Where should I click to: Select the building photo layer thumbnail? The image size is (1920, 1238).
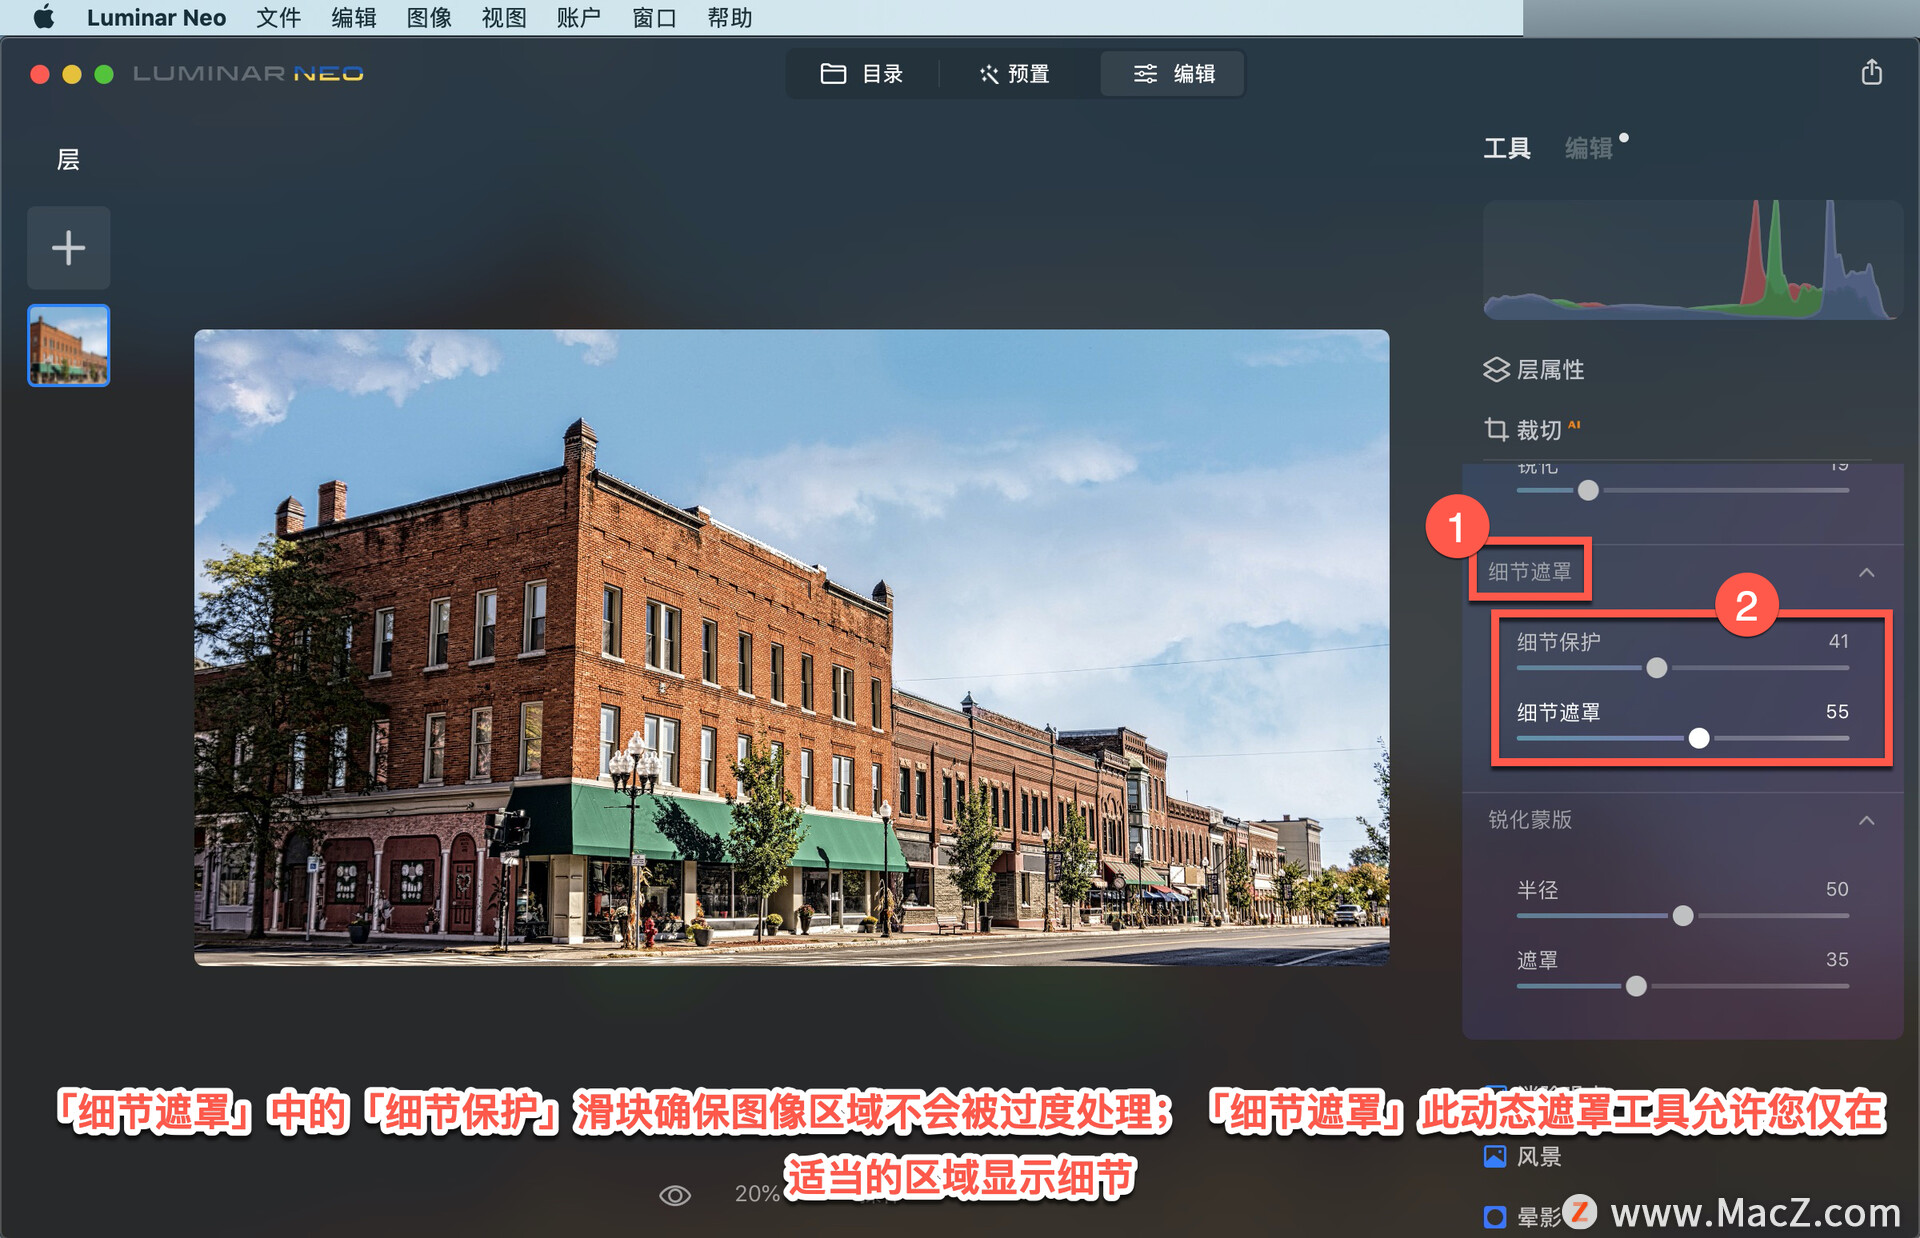[x=69, y=345]
